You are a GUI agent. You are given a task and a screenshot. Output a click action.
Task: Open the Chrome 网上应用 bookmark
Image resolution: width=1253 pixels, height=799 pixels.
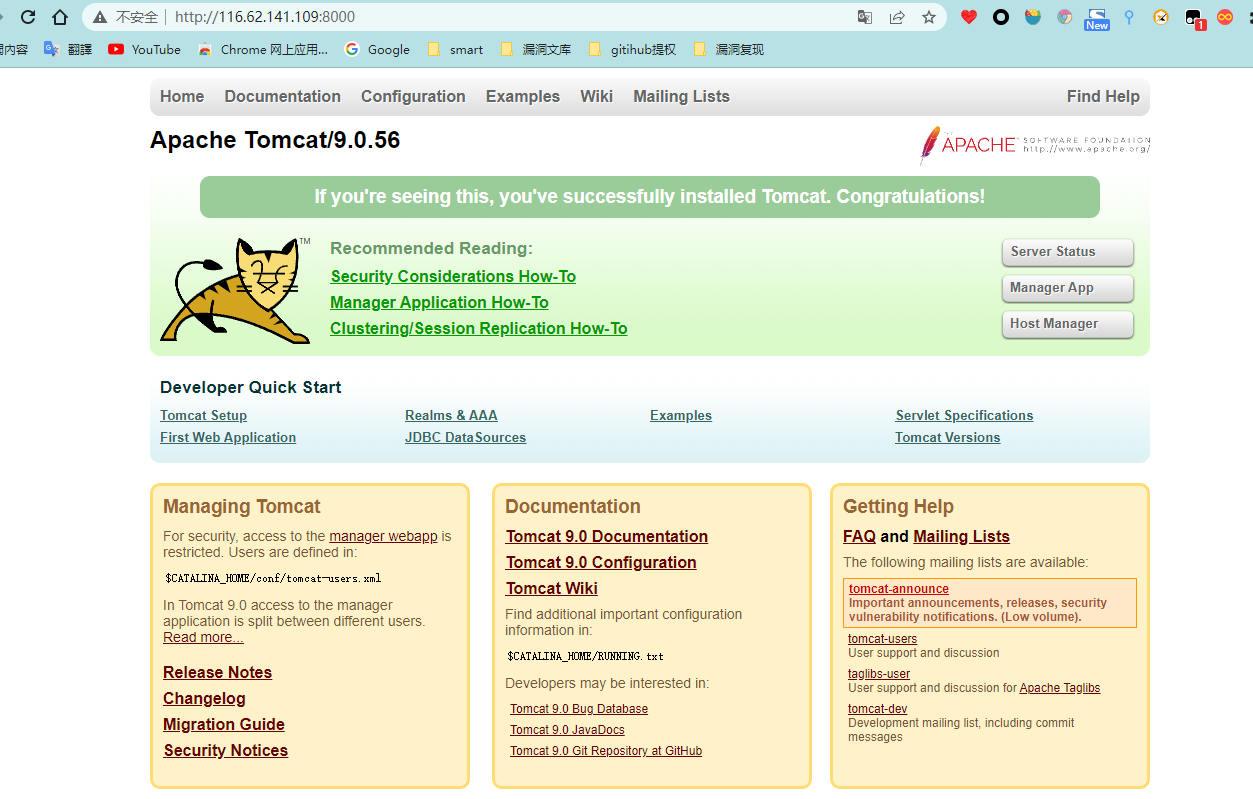tap(262, 49)
